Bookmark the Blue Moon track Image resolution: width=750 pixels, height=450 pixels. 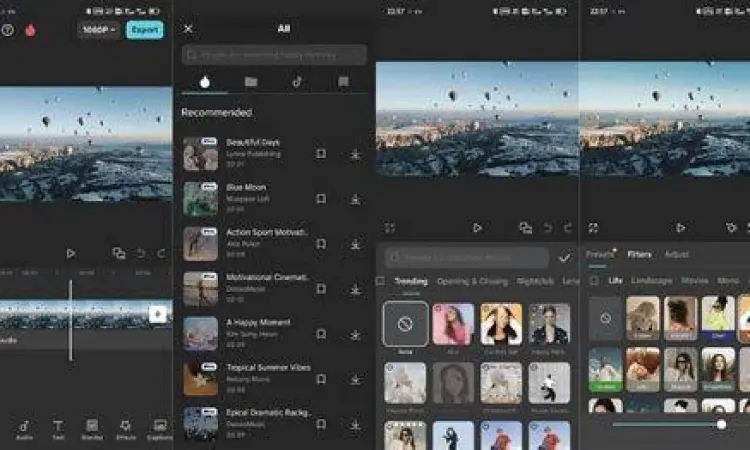click(x=321, y=198)
